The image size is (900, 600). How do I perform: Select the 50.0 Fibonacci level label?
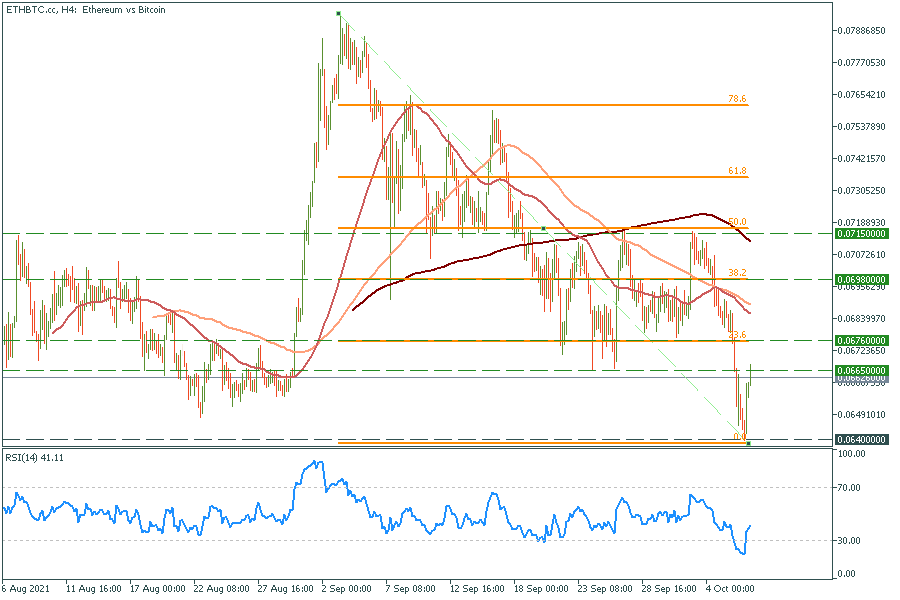tap(737, 222)
